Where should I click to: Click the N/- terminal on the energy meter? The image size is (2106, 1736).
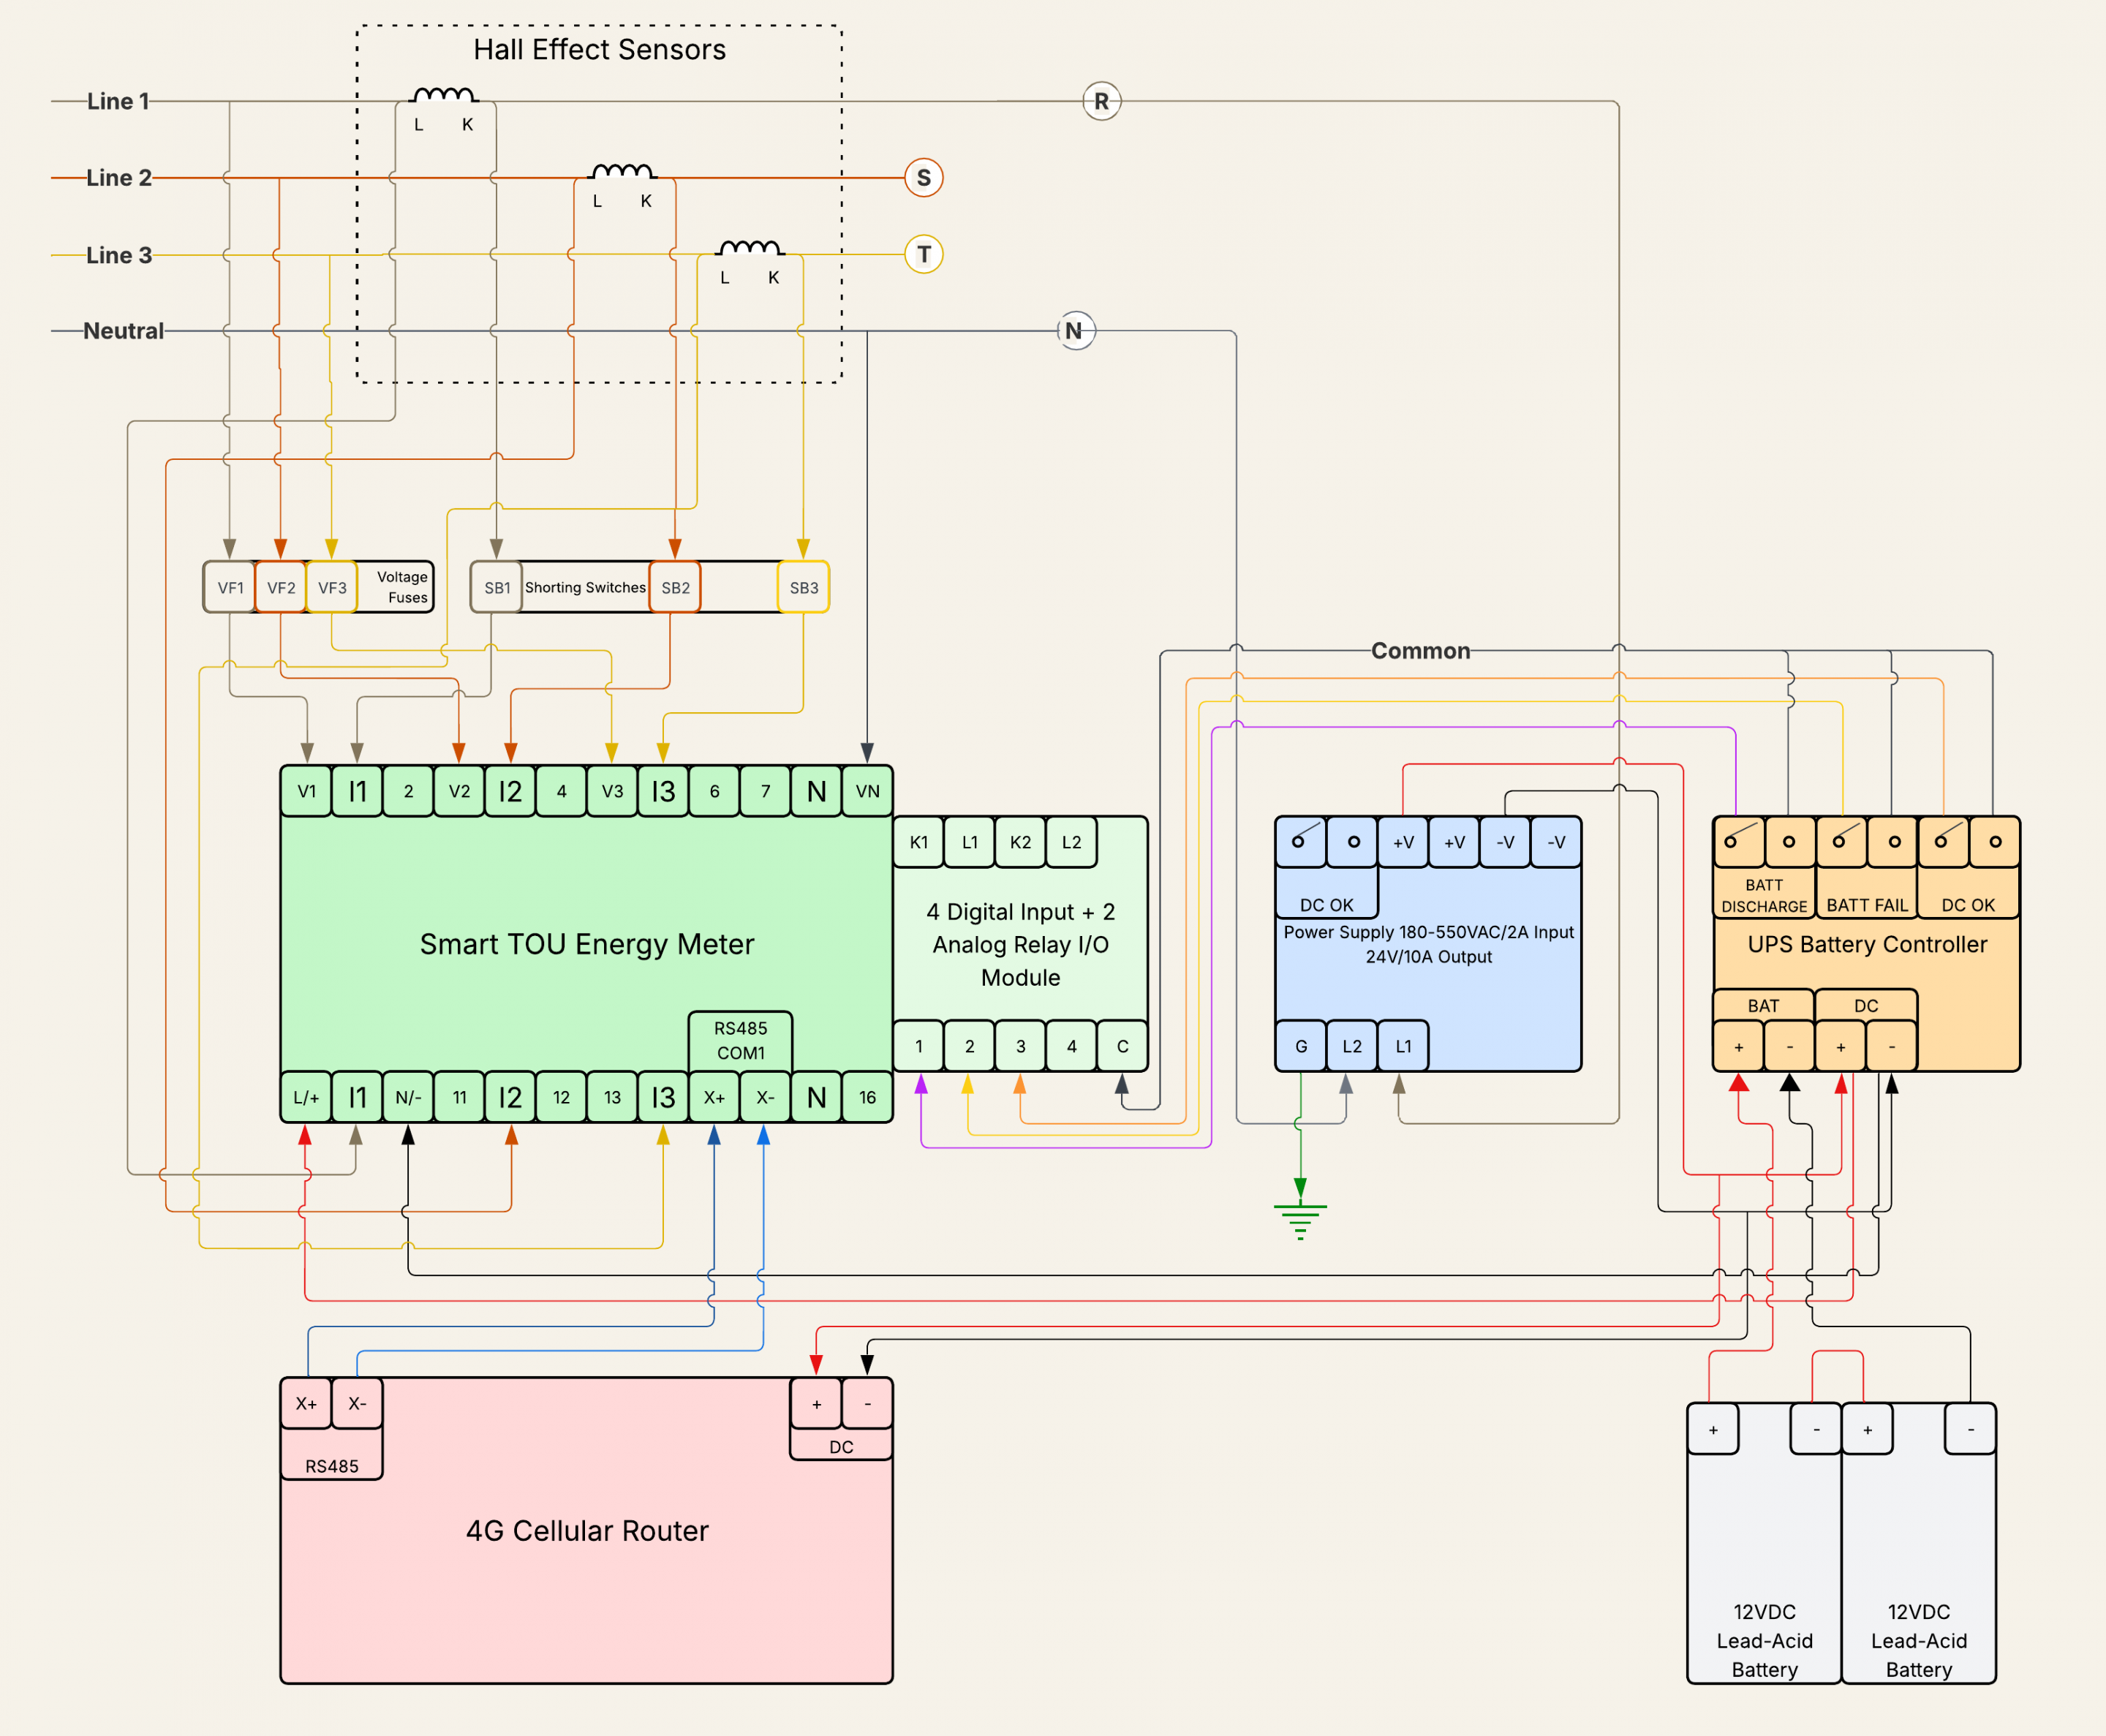click(408, 1097)
